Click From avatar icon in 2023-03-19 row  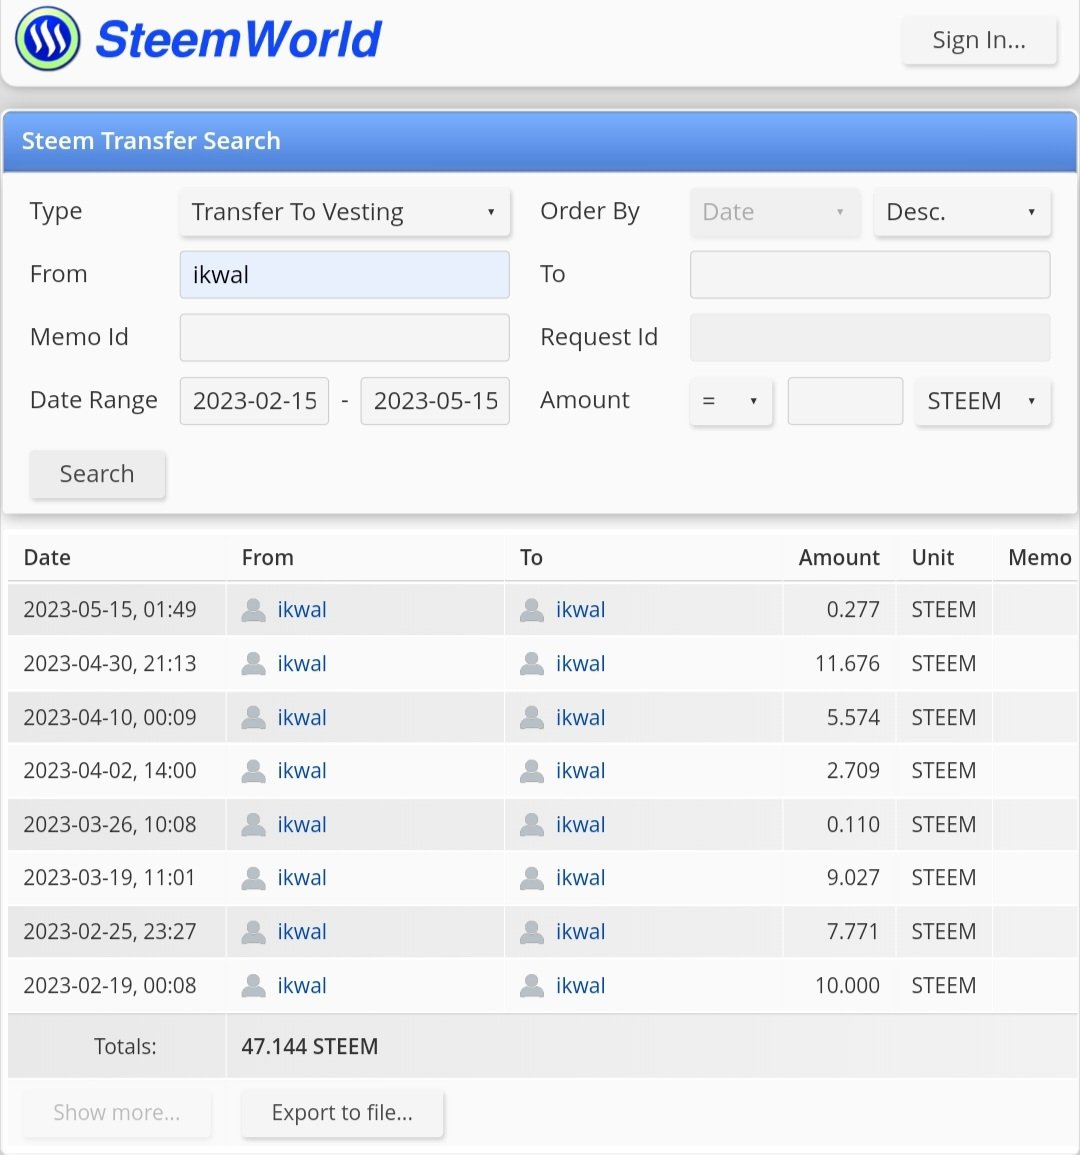pyautogui.click(x=253, y=878)
